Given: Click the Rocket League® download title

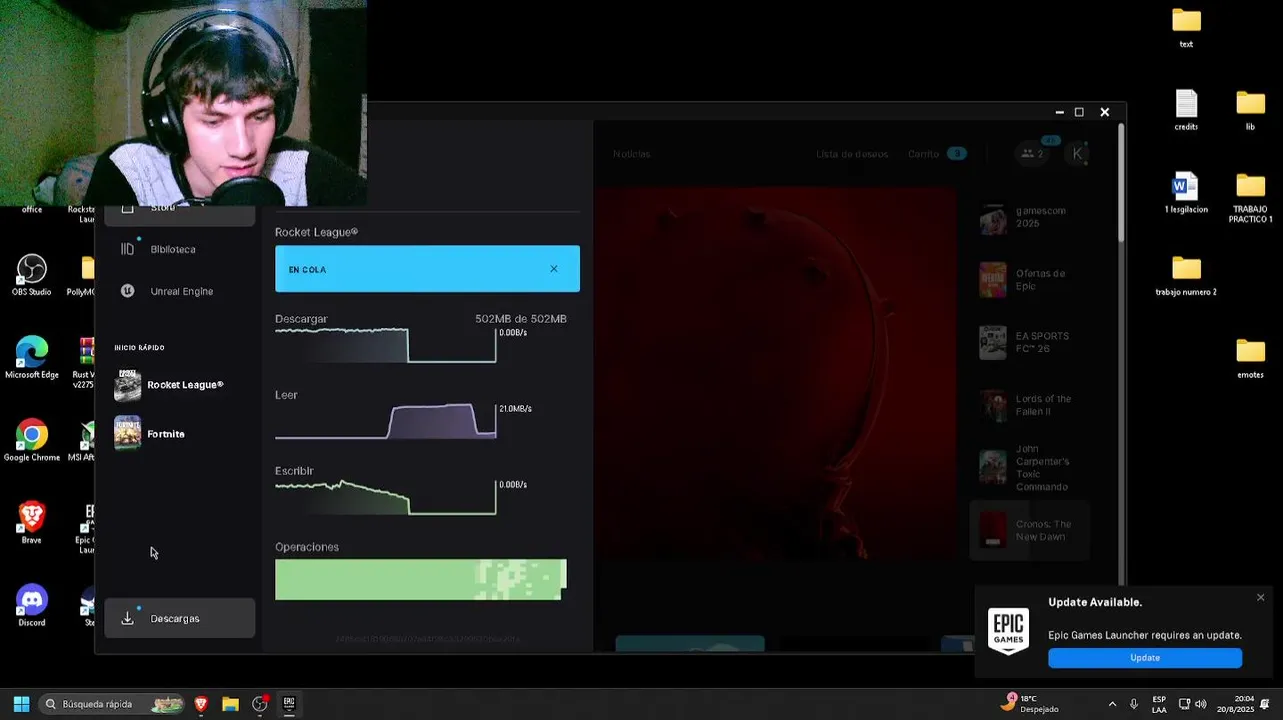Looking at the screenshot, I should click(x=316, y=232).
